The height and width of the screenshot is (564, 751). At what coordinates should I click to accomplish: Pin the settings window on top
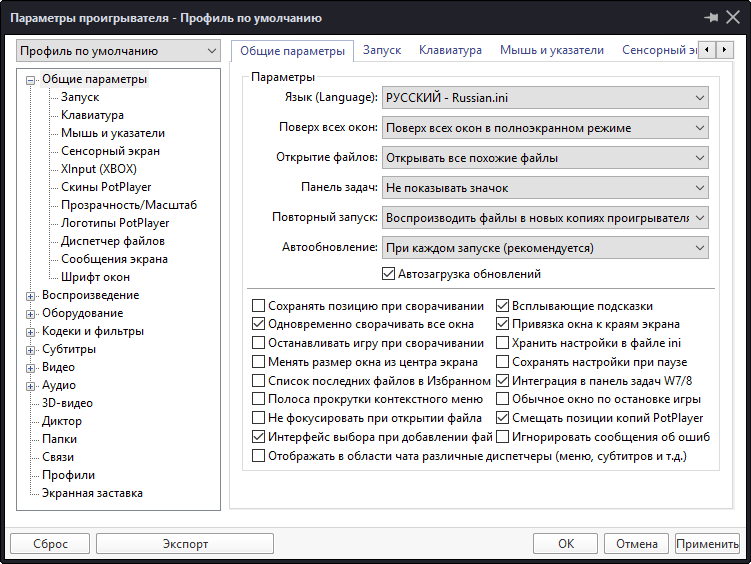[712, 18]
